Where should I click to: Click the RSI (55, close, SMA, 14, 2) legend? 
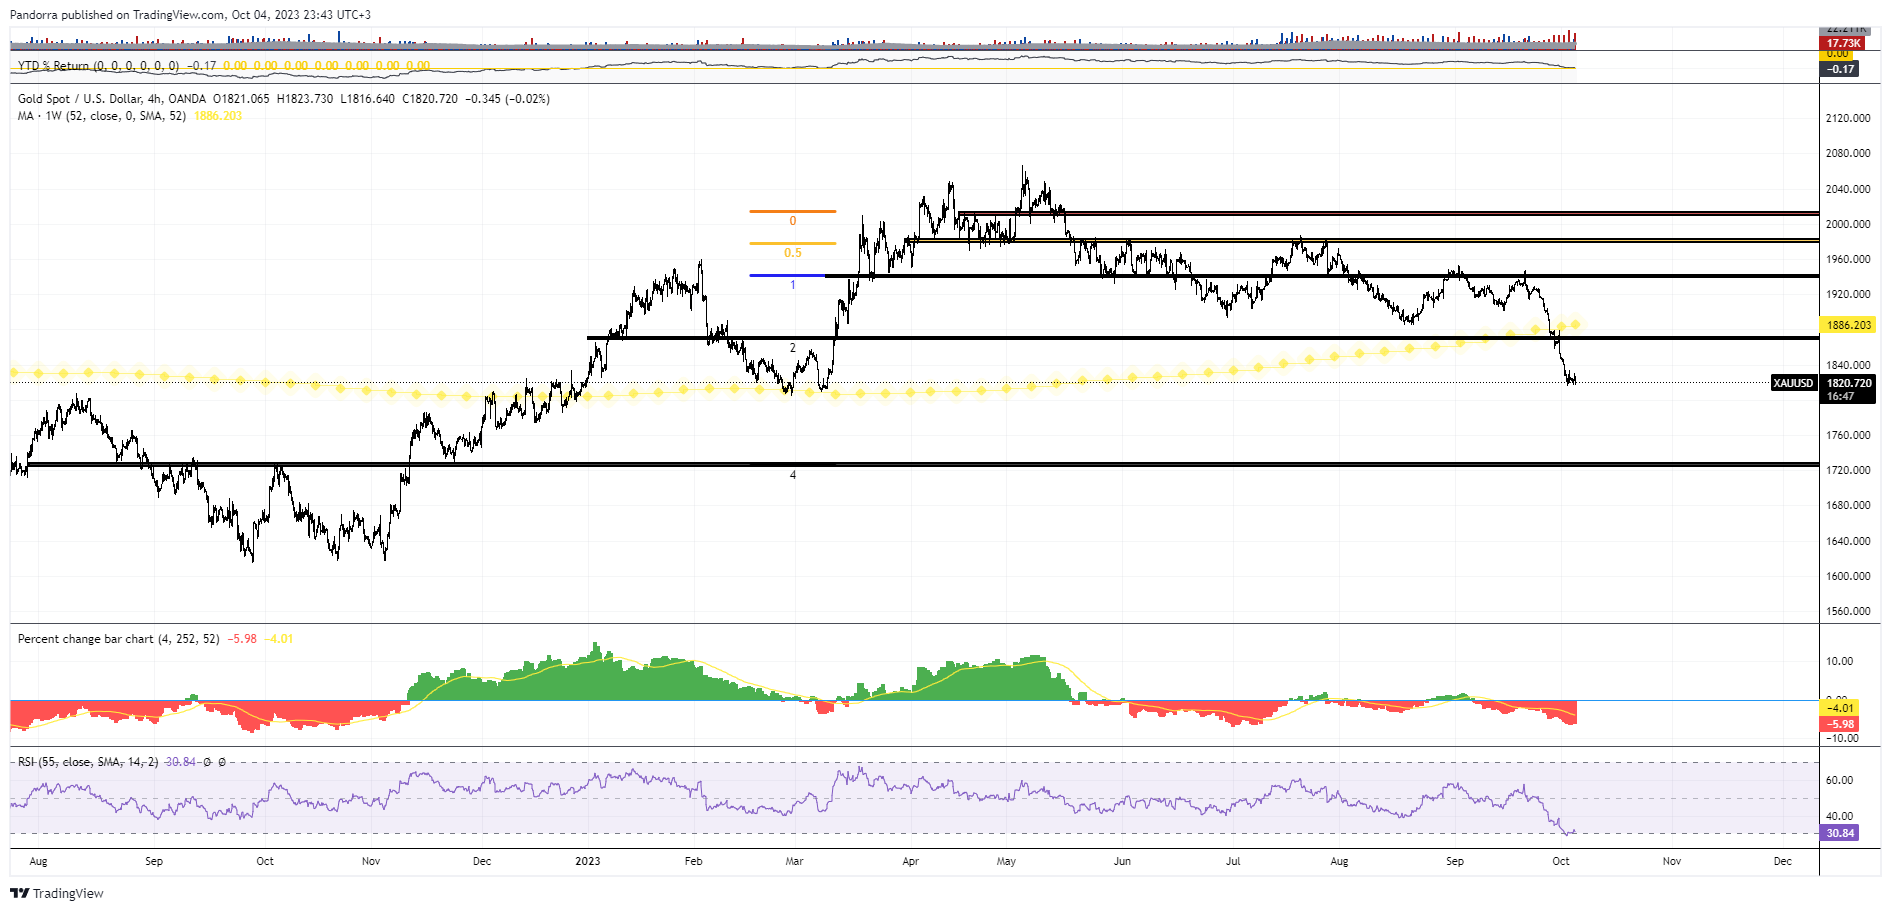[x=88, y=762]
